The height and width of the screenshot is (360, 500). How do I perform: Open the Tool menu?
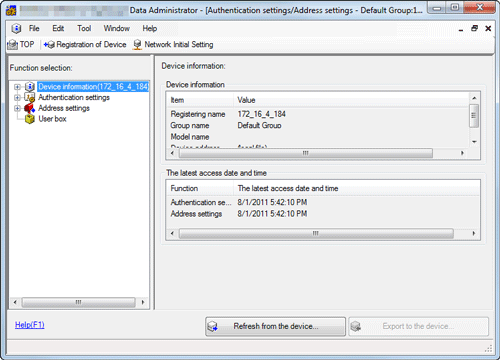(x=84, y=29)
